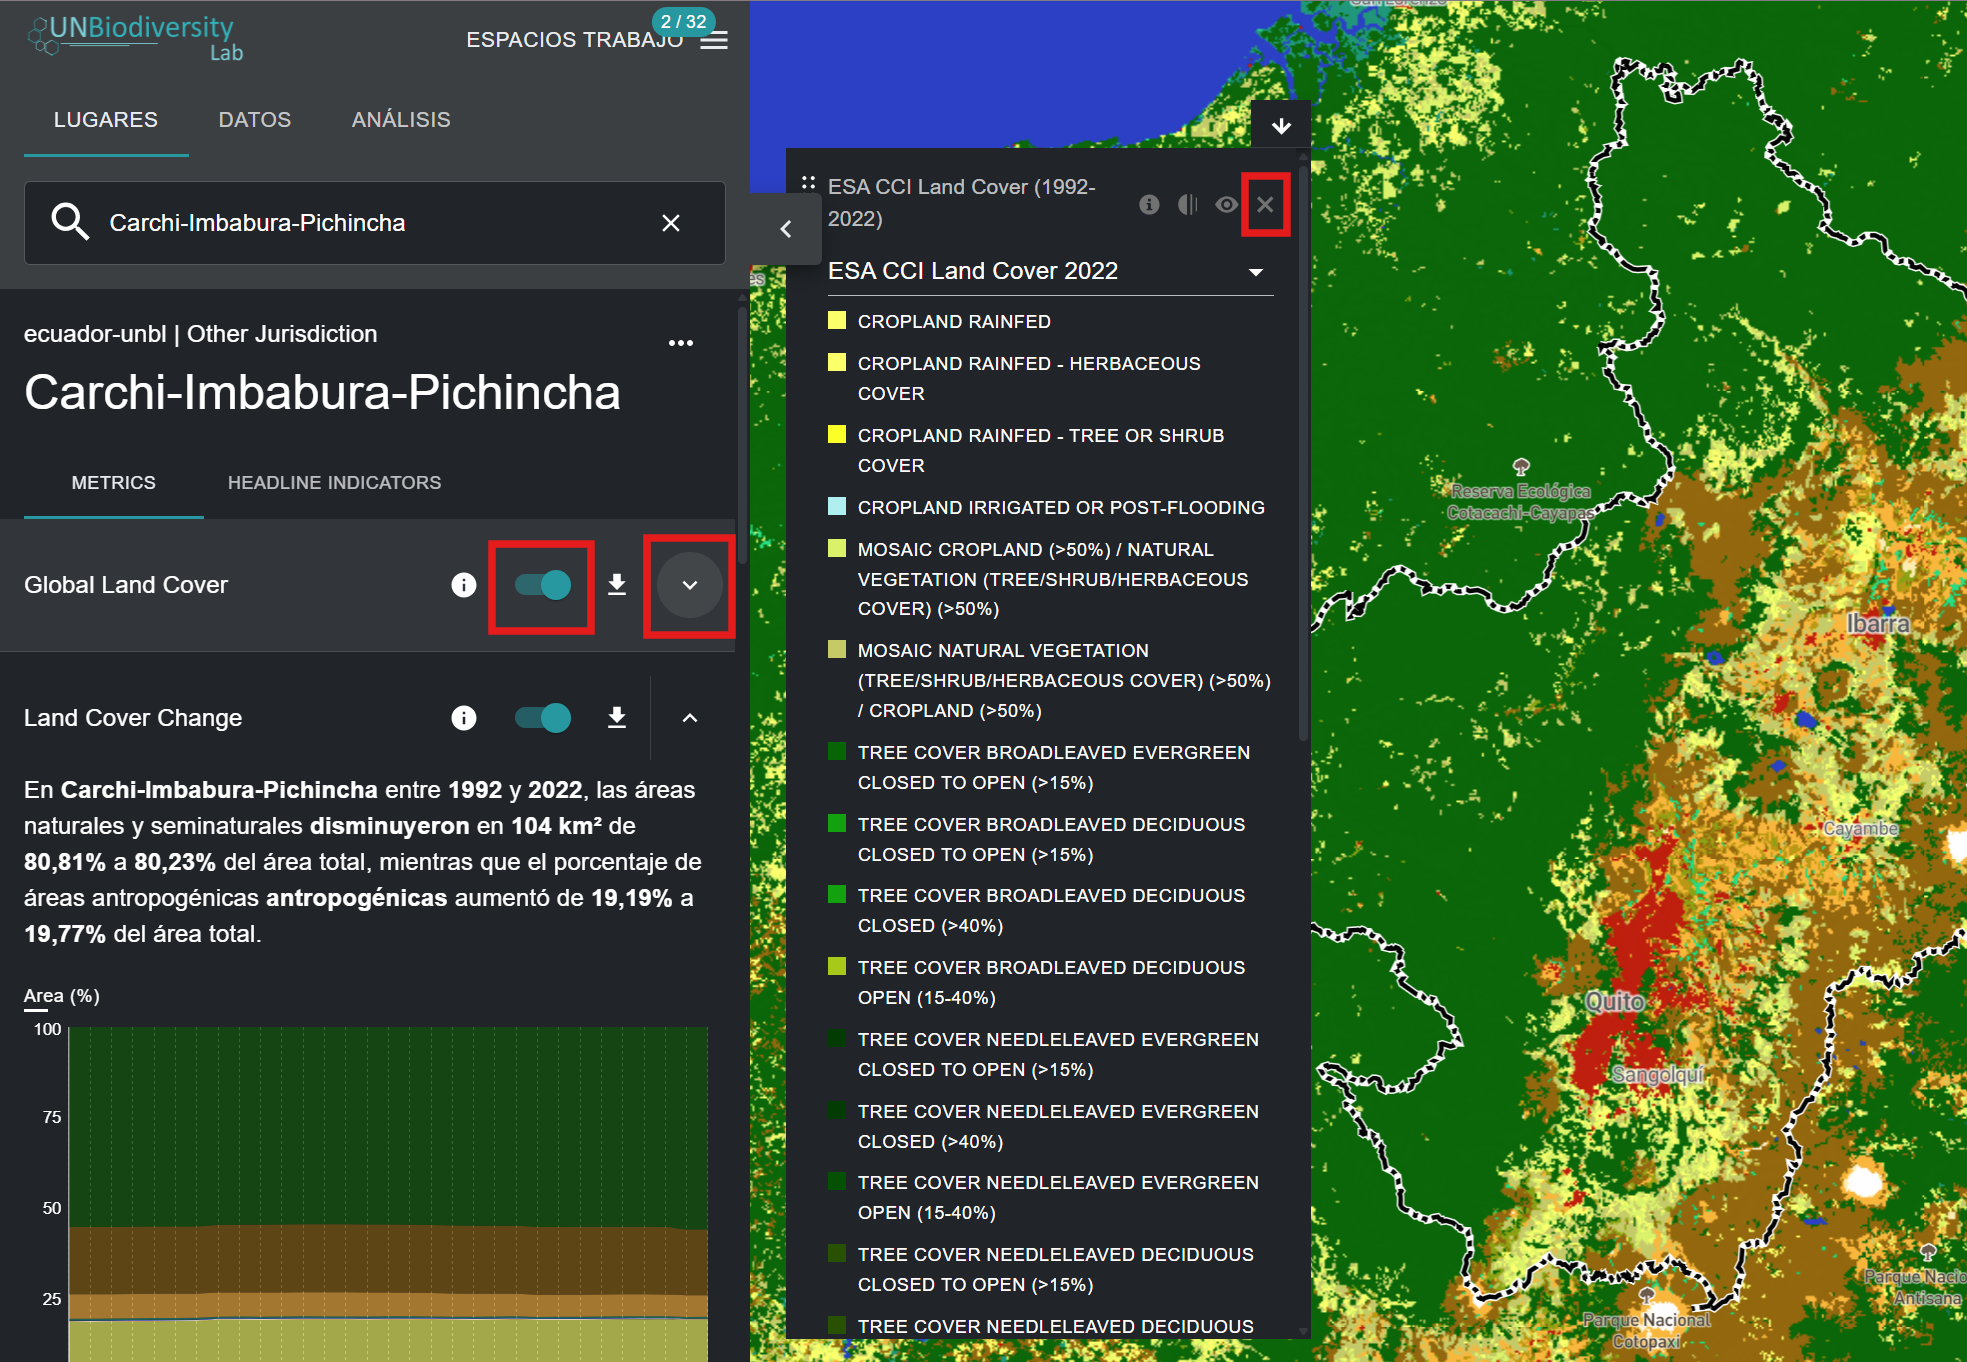Collapse the side panel with left arrow
Viewport: 1967px width, 1362px height.
click(x=786, y=229)
